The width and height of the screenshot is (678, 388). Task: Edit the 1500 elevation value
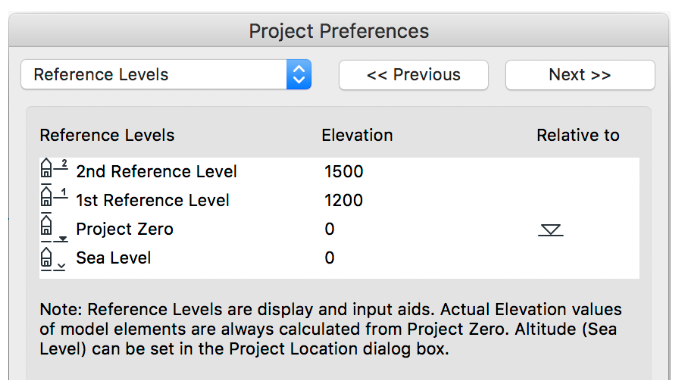(x=344, y=171)
